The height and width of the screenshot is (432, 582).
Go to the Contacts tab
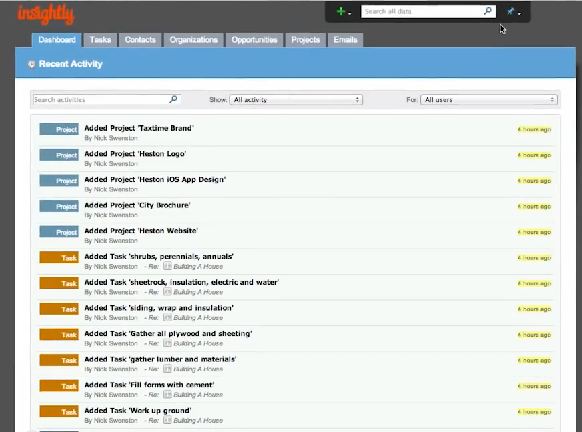point(140,40)
